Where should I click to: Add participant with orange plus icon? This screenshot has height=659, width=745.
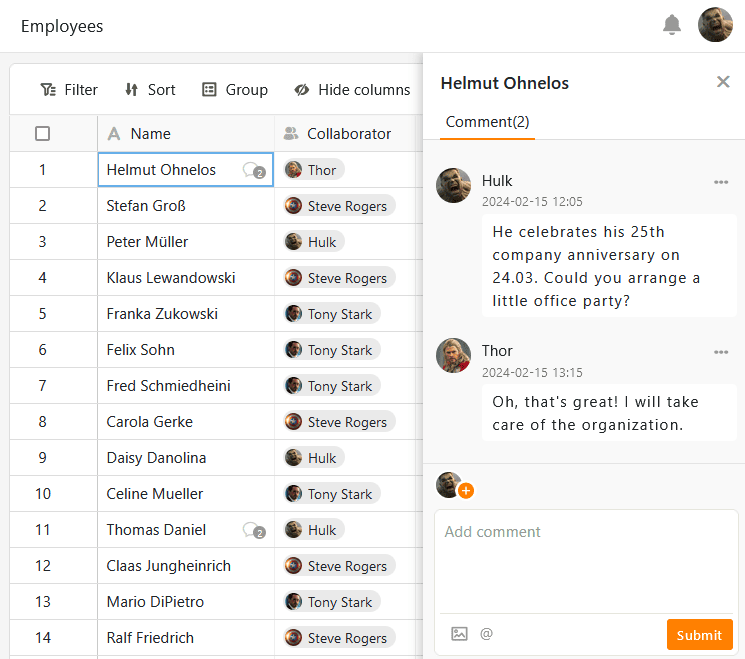pyautogui.click(x=466, y=491)
